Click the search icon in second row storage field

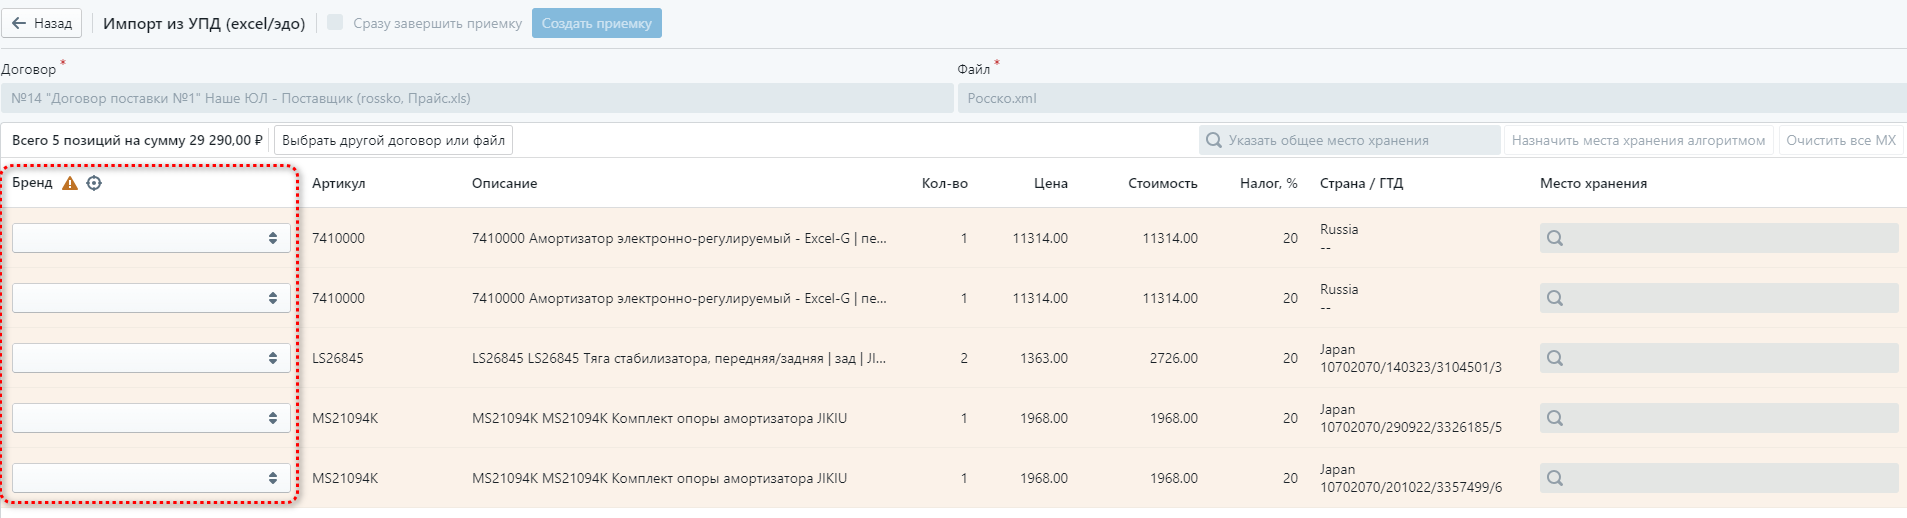click(1555, 298)
